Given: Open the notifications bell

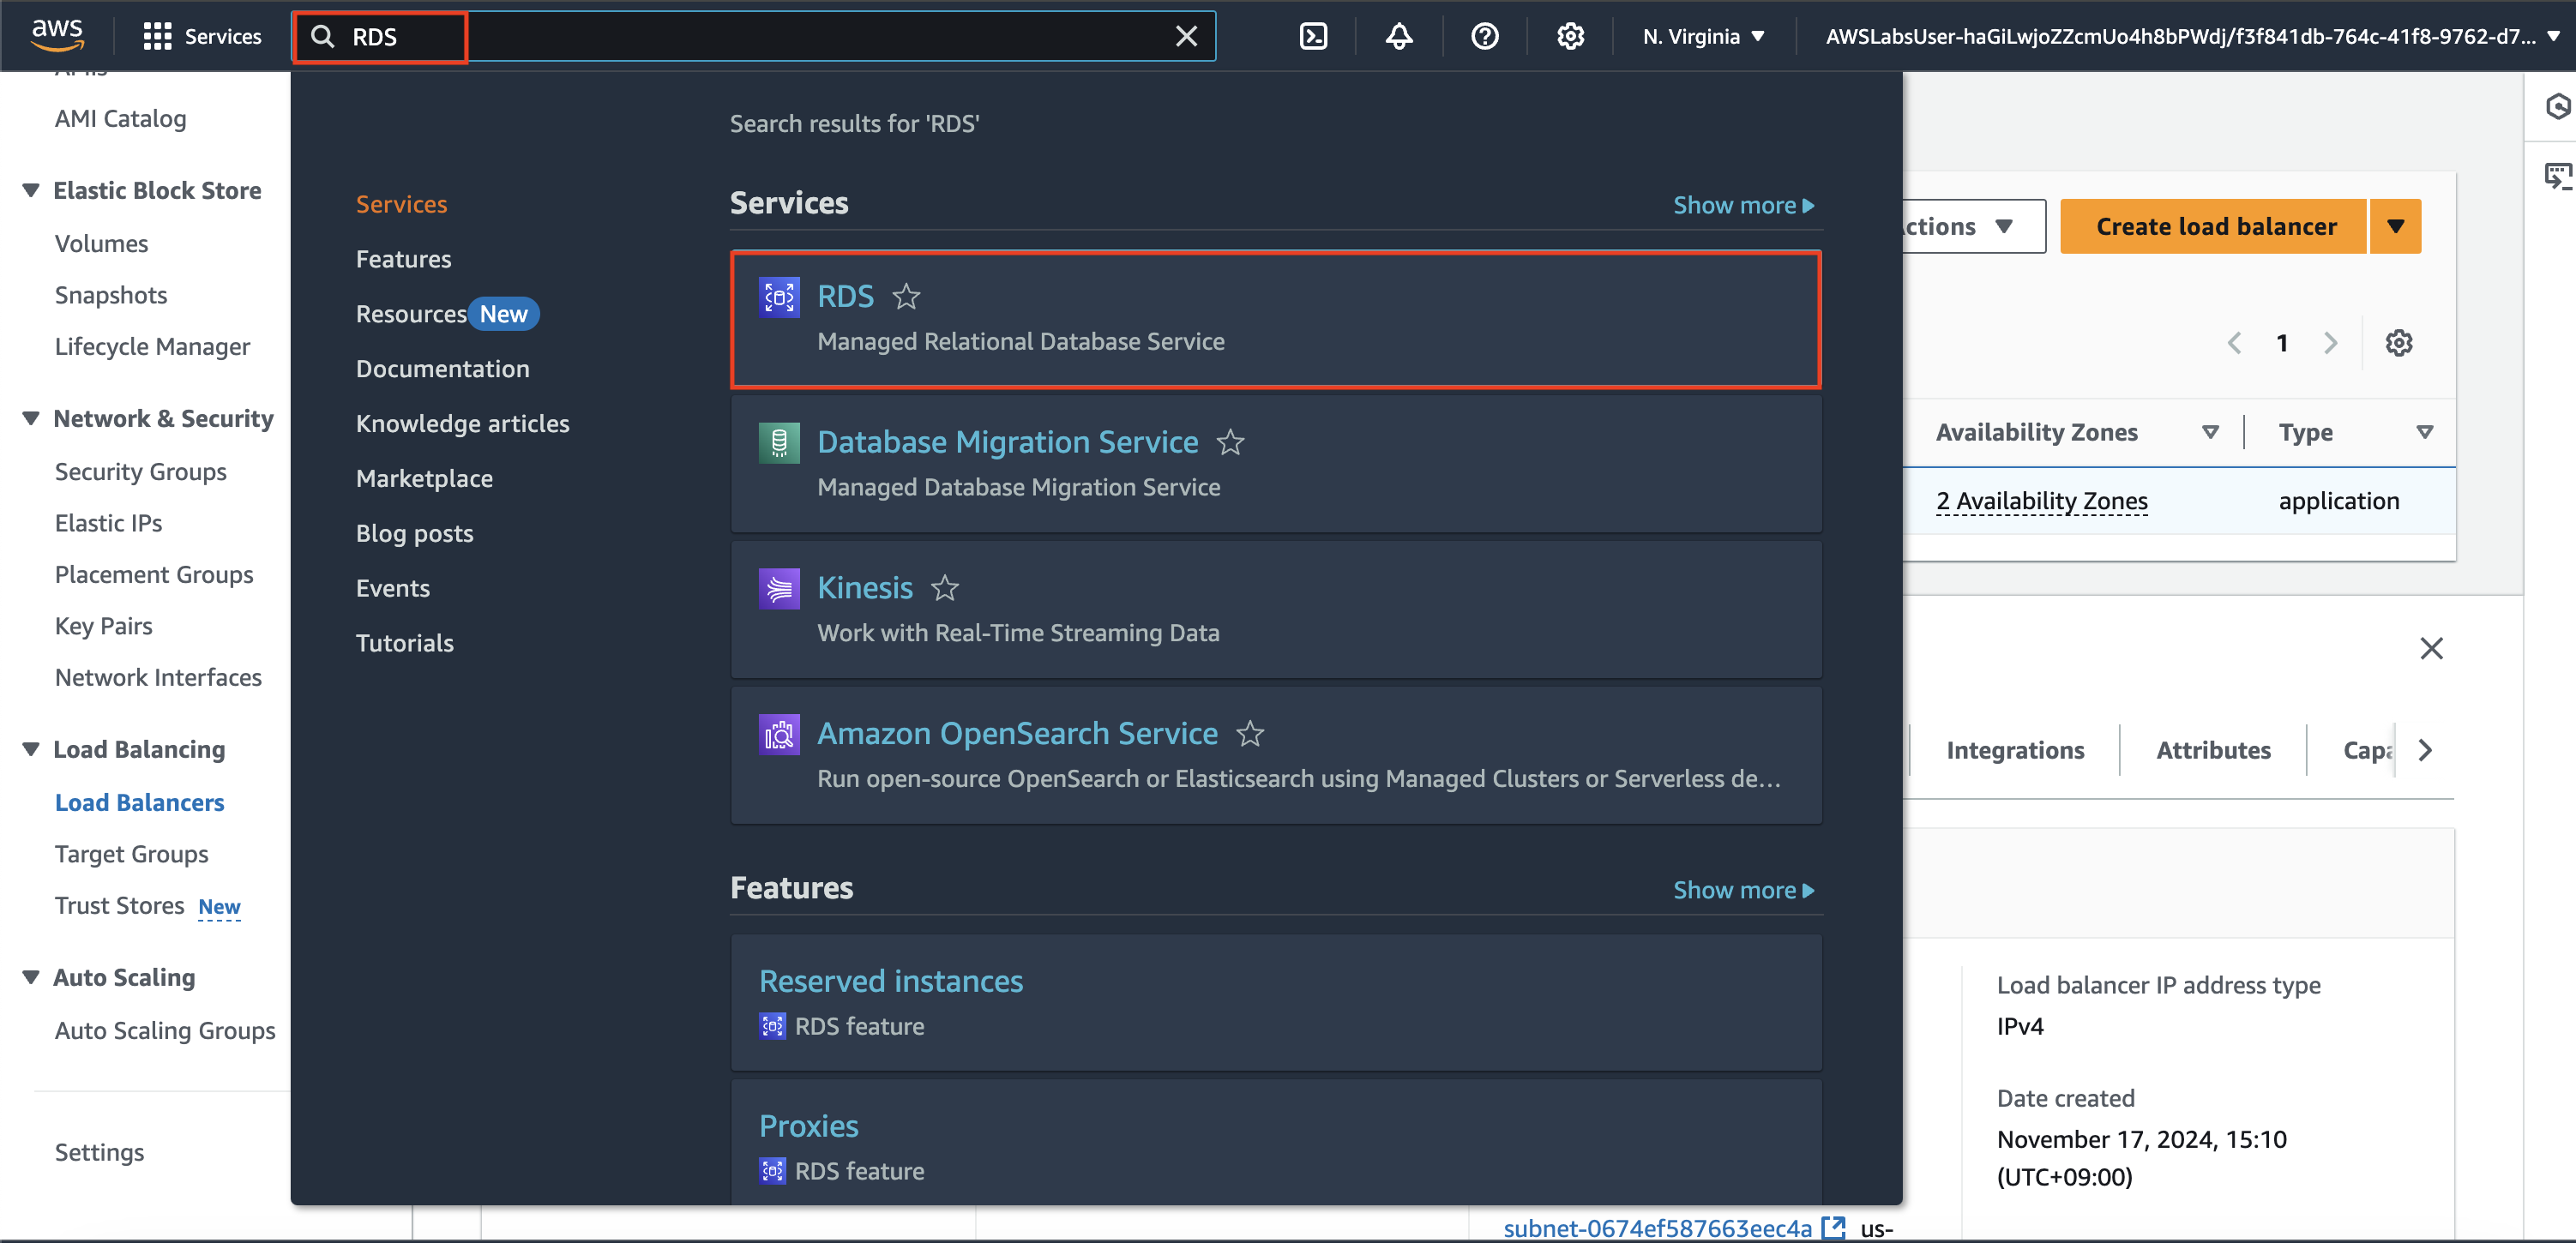Looking at the screenshot, I should pyautogui.click(x=1399, y=37).
